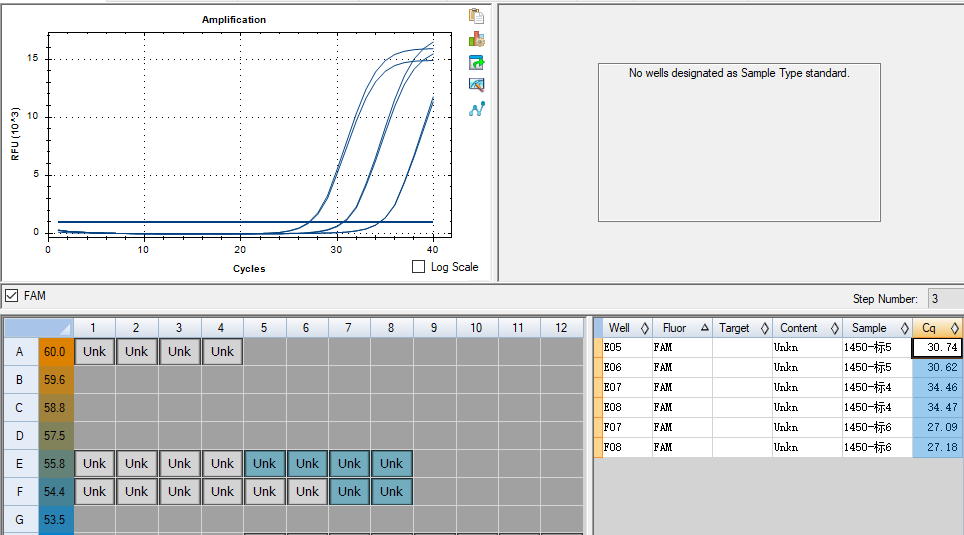Select the E05 well row in table

pyautogui.click(x=778, y=347)
